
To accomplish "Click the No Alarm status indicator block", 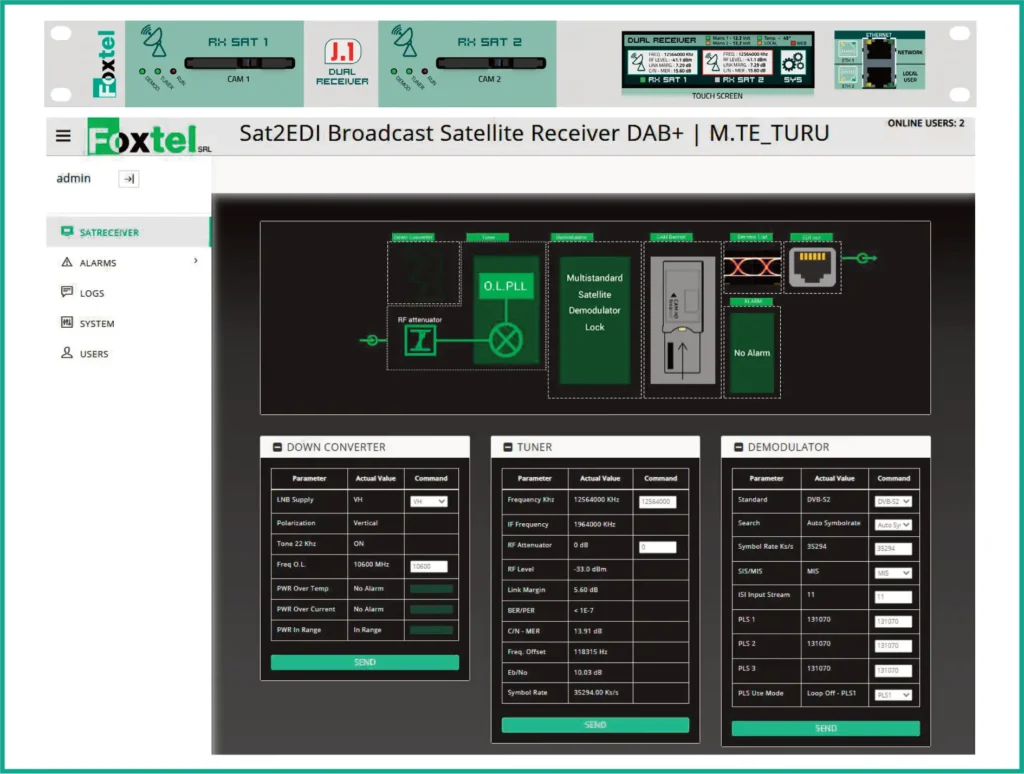I will coord(752,355).
